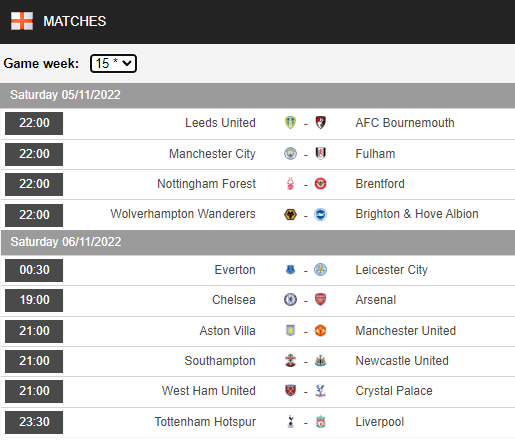Screen dimensions: 515x440
Task: Select the 00:30 Everton kickoff time
Action: (34, 270)
